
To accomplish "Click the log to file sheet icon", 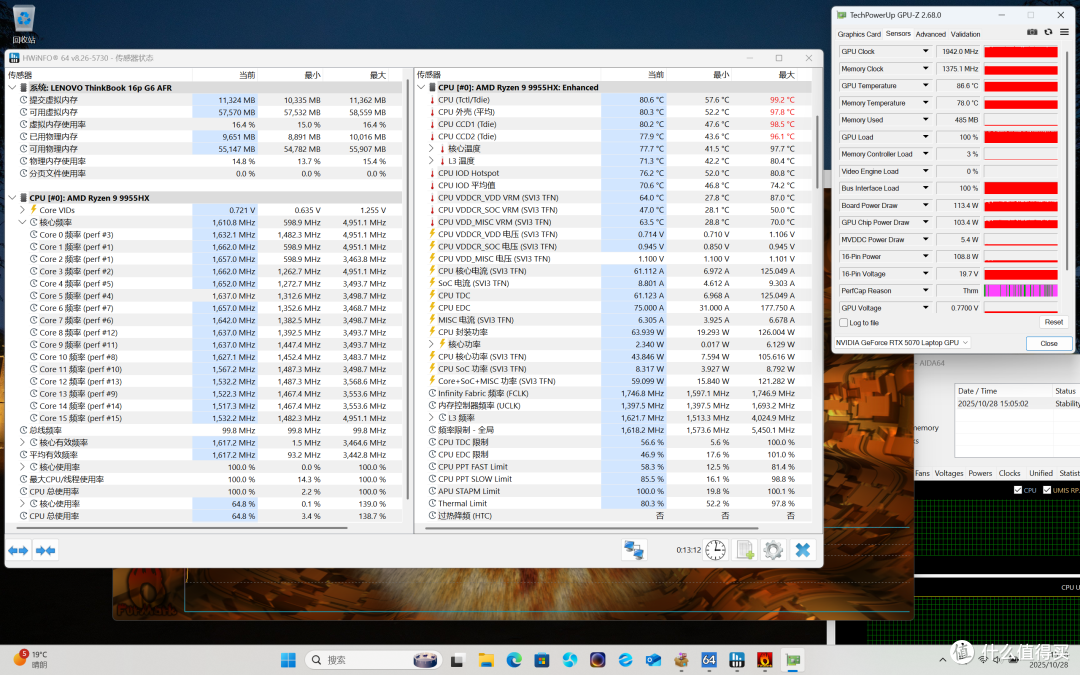I will (745, 550).
